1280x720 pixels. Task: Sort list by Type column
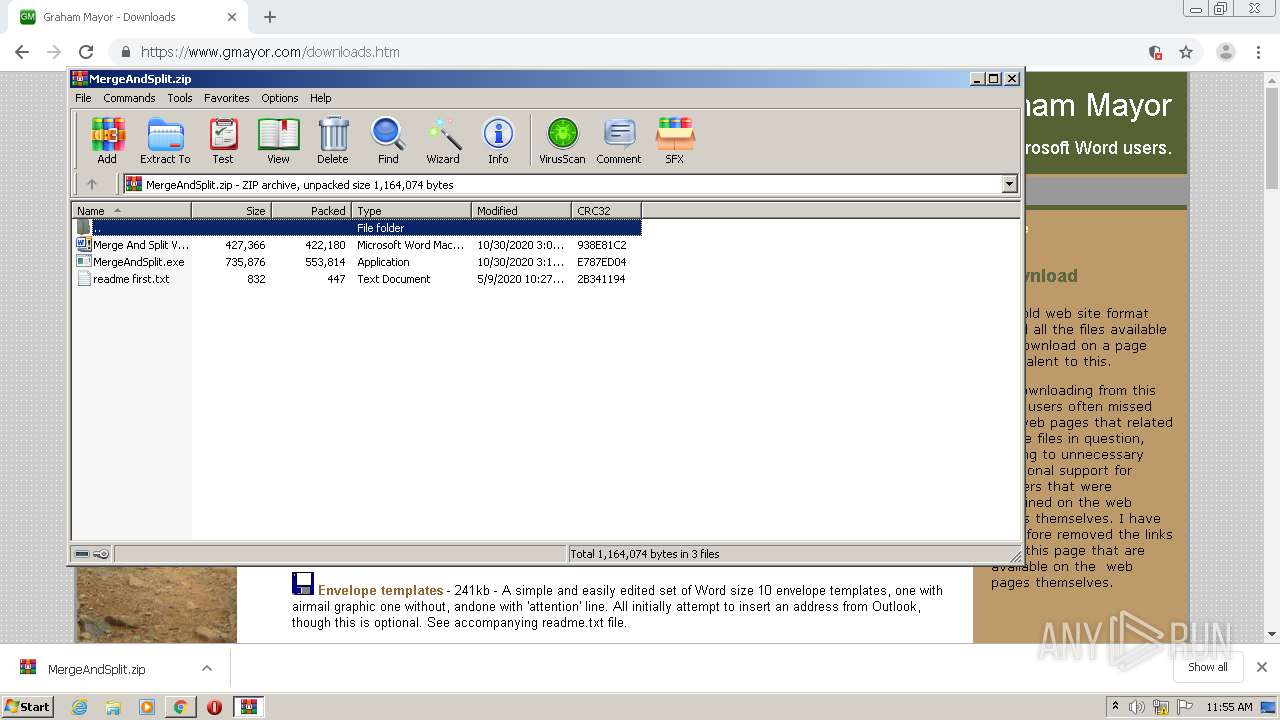[411, 210]
